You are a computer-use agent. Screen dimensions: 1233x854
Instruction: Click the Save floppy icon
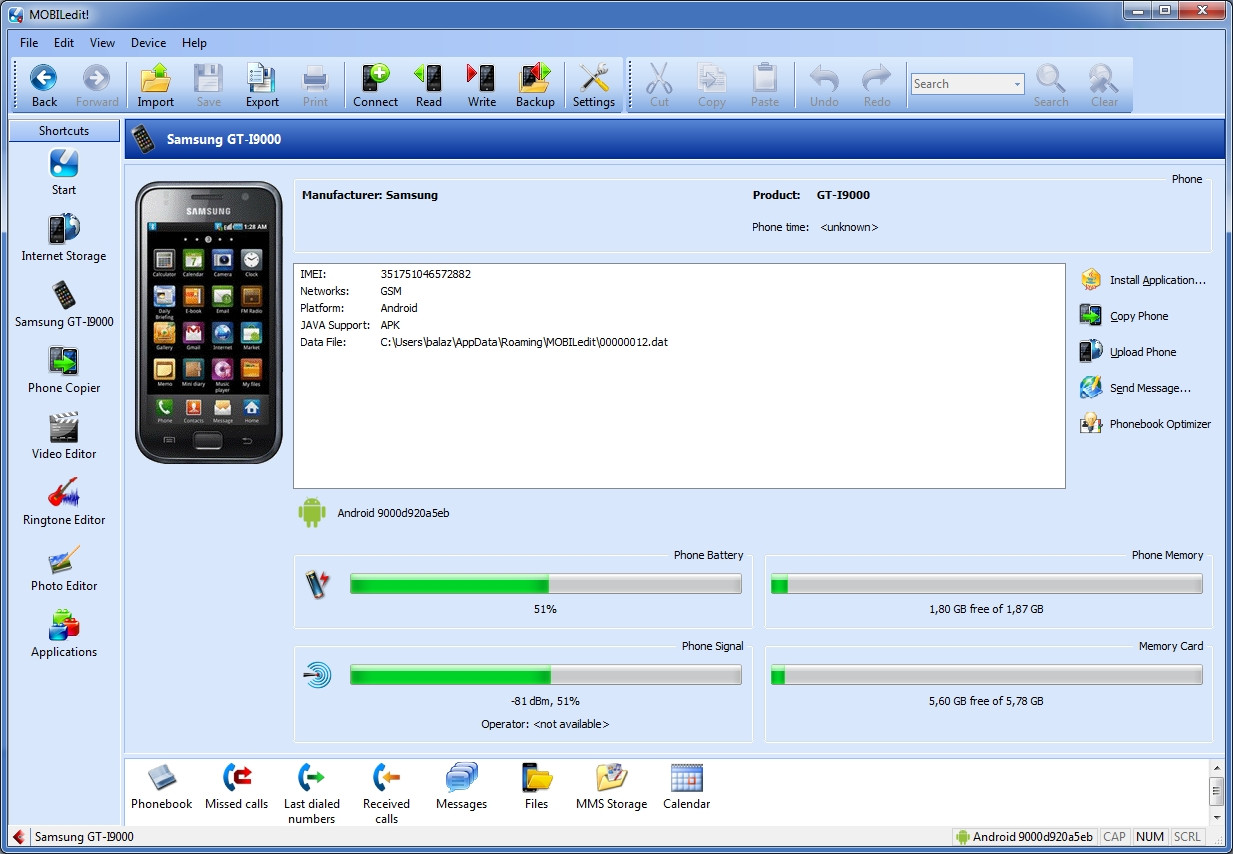click(x=208, y=85)
